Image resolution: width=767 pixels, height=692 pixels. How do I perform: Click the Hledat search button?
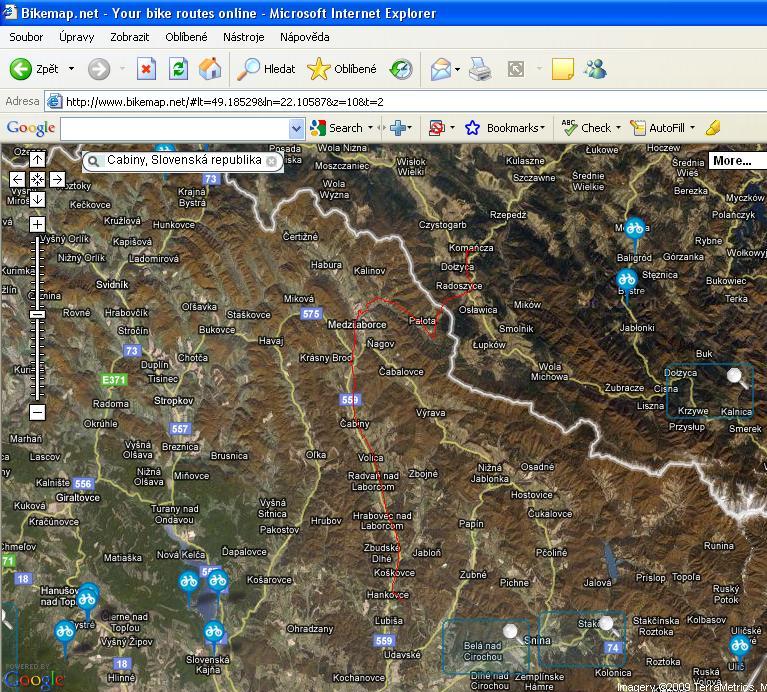click(266, 69)
